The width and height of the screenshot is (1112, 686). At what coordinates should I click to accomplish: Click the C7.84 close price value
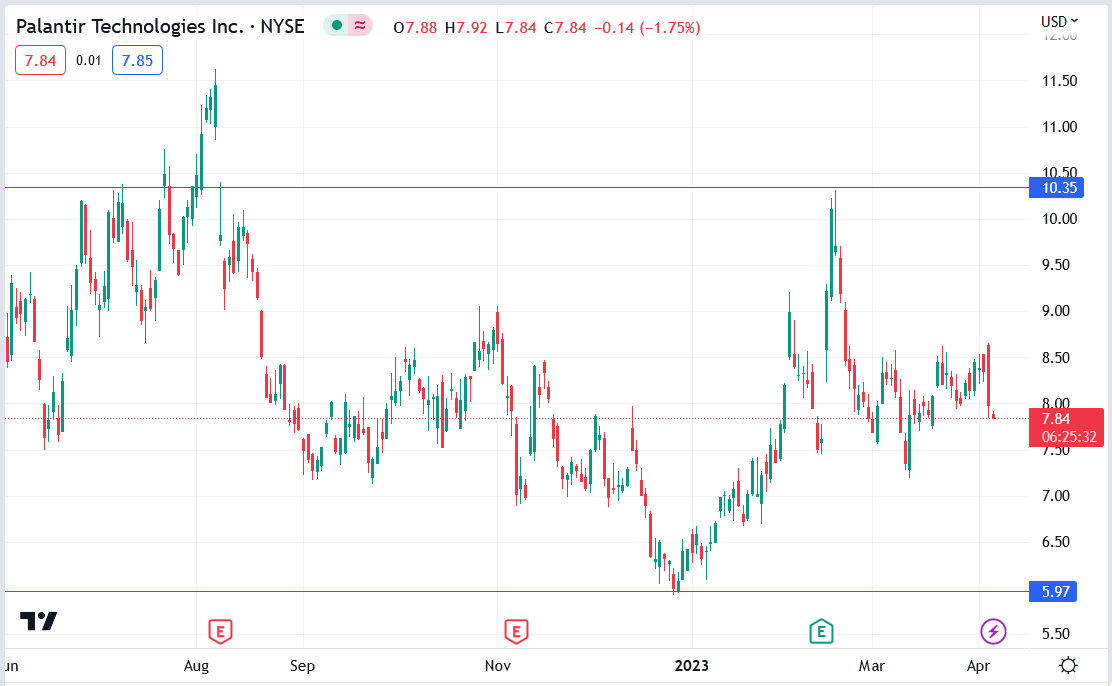click(x=565, y=28)
